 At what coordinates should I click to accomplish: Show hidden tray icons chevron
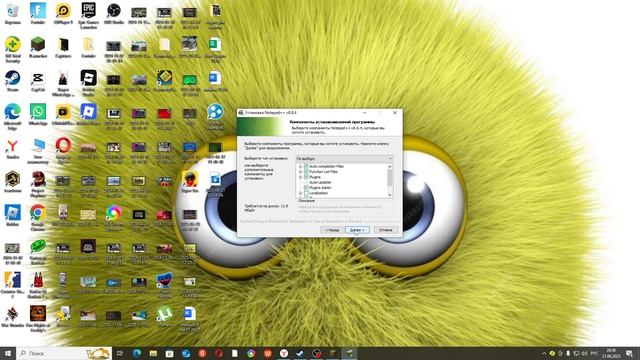point(544,353)
